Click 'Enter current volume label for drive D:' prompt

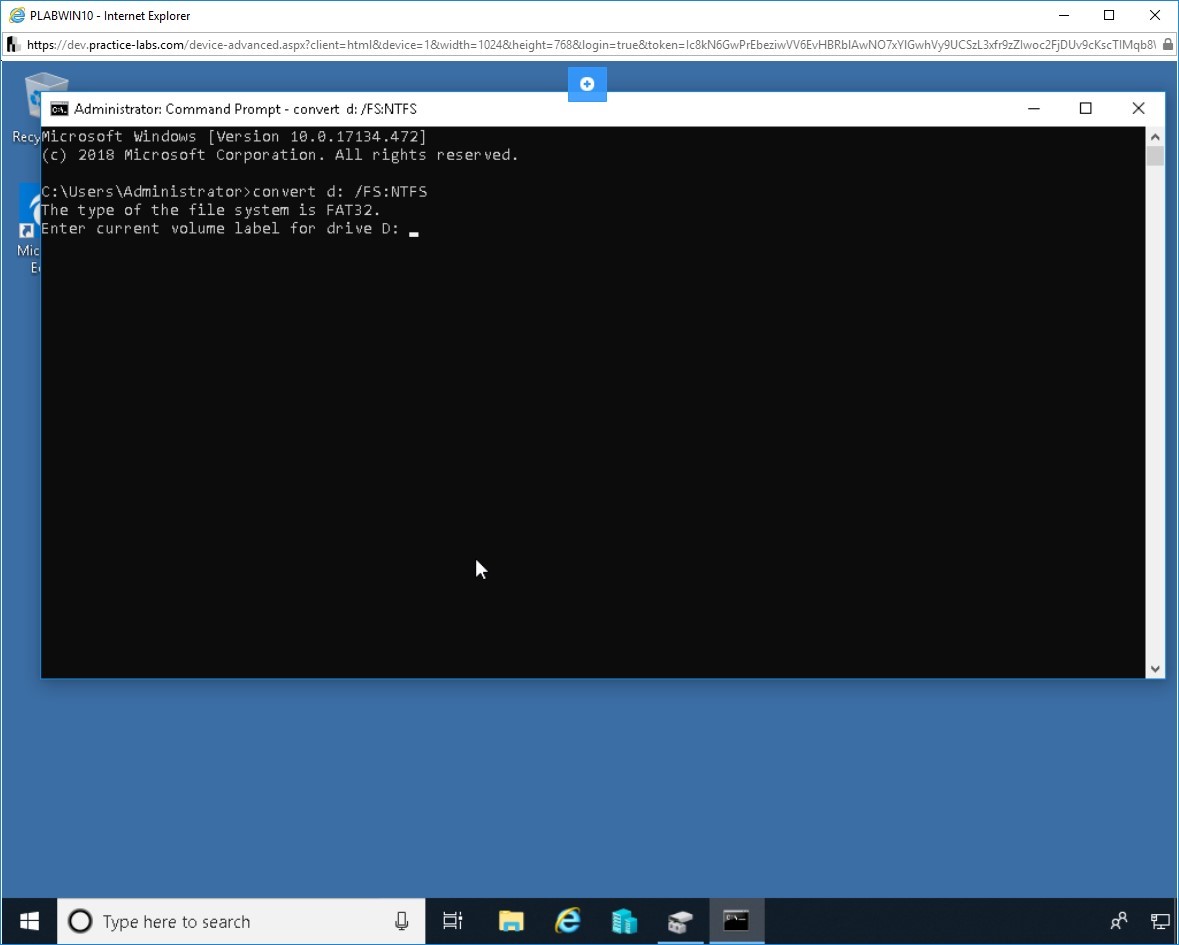tap(220, 229)
